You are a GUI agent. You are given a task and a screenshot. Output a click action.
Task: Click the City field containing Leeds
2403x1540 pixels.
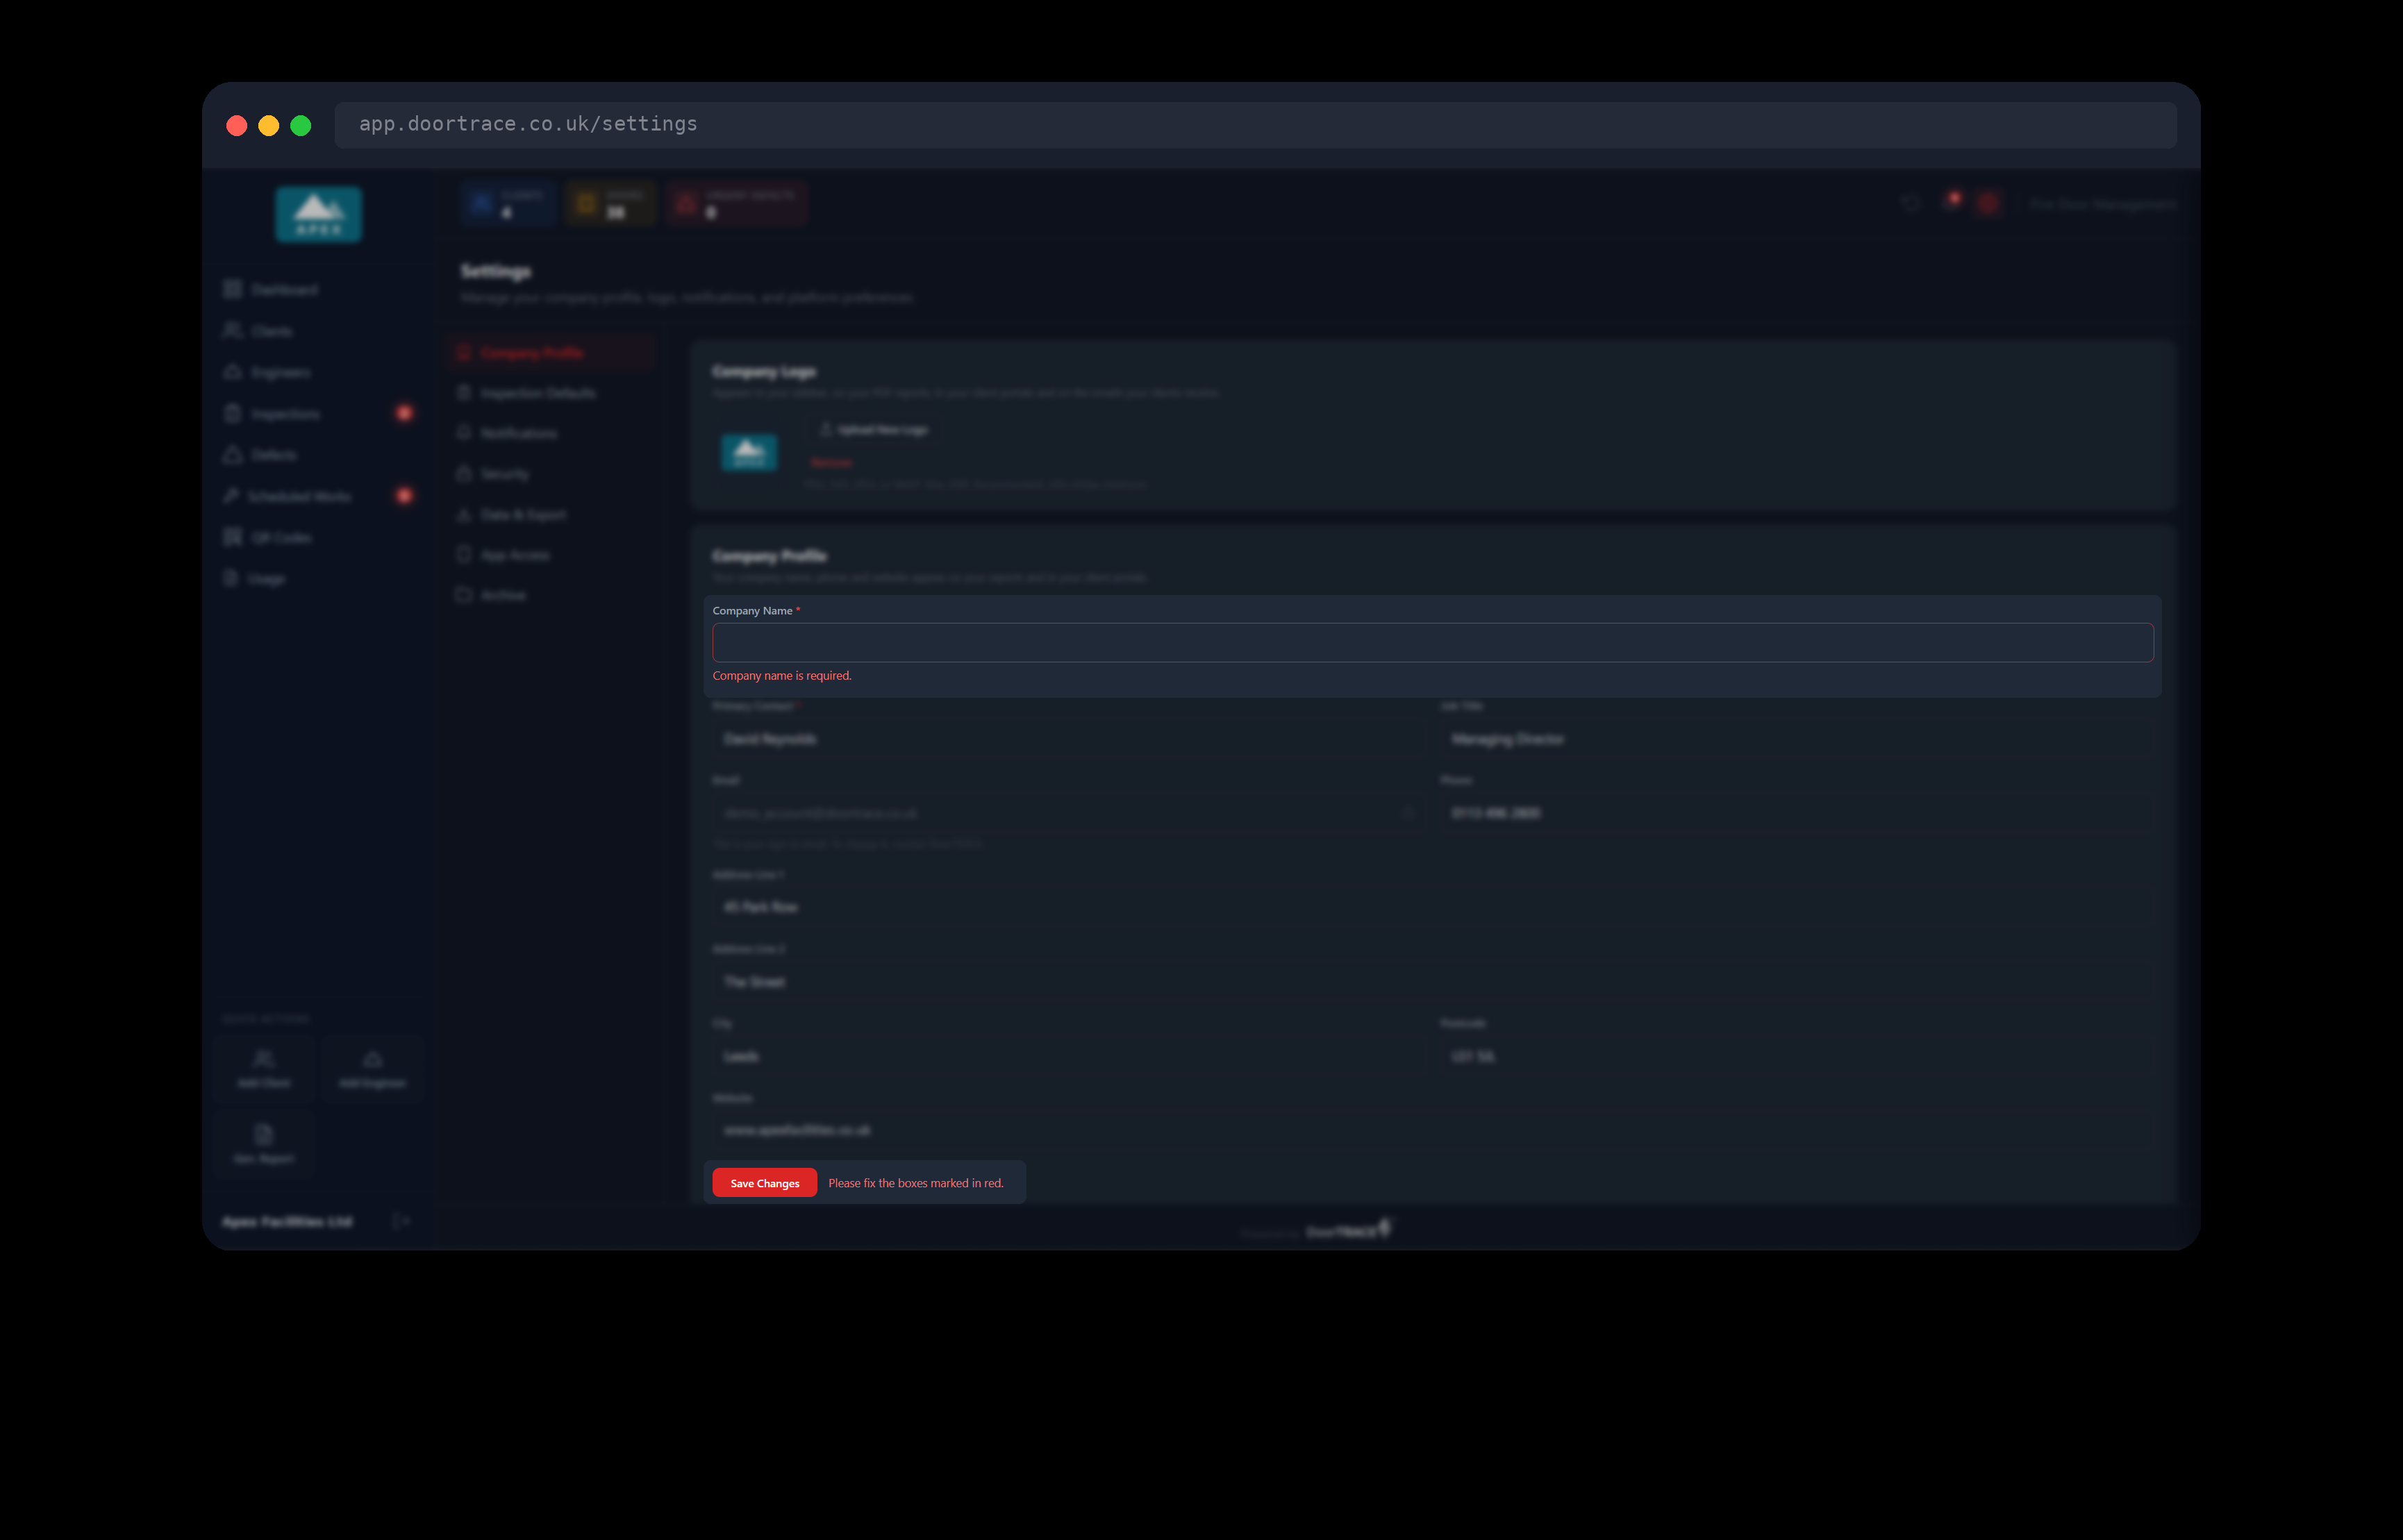(x=1068, y=1056)
